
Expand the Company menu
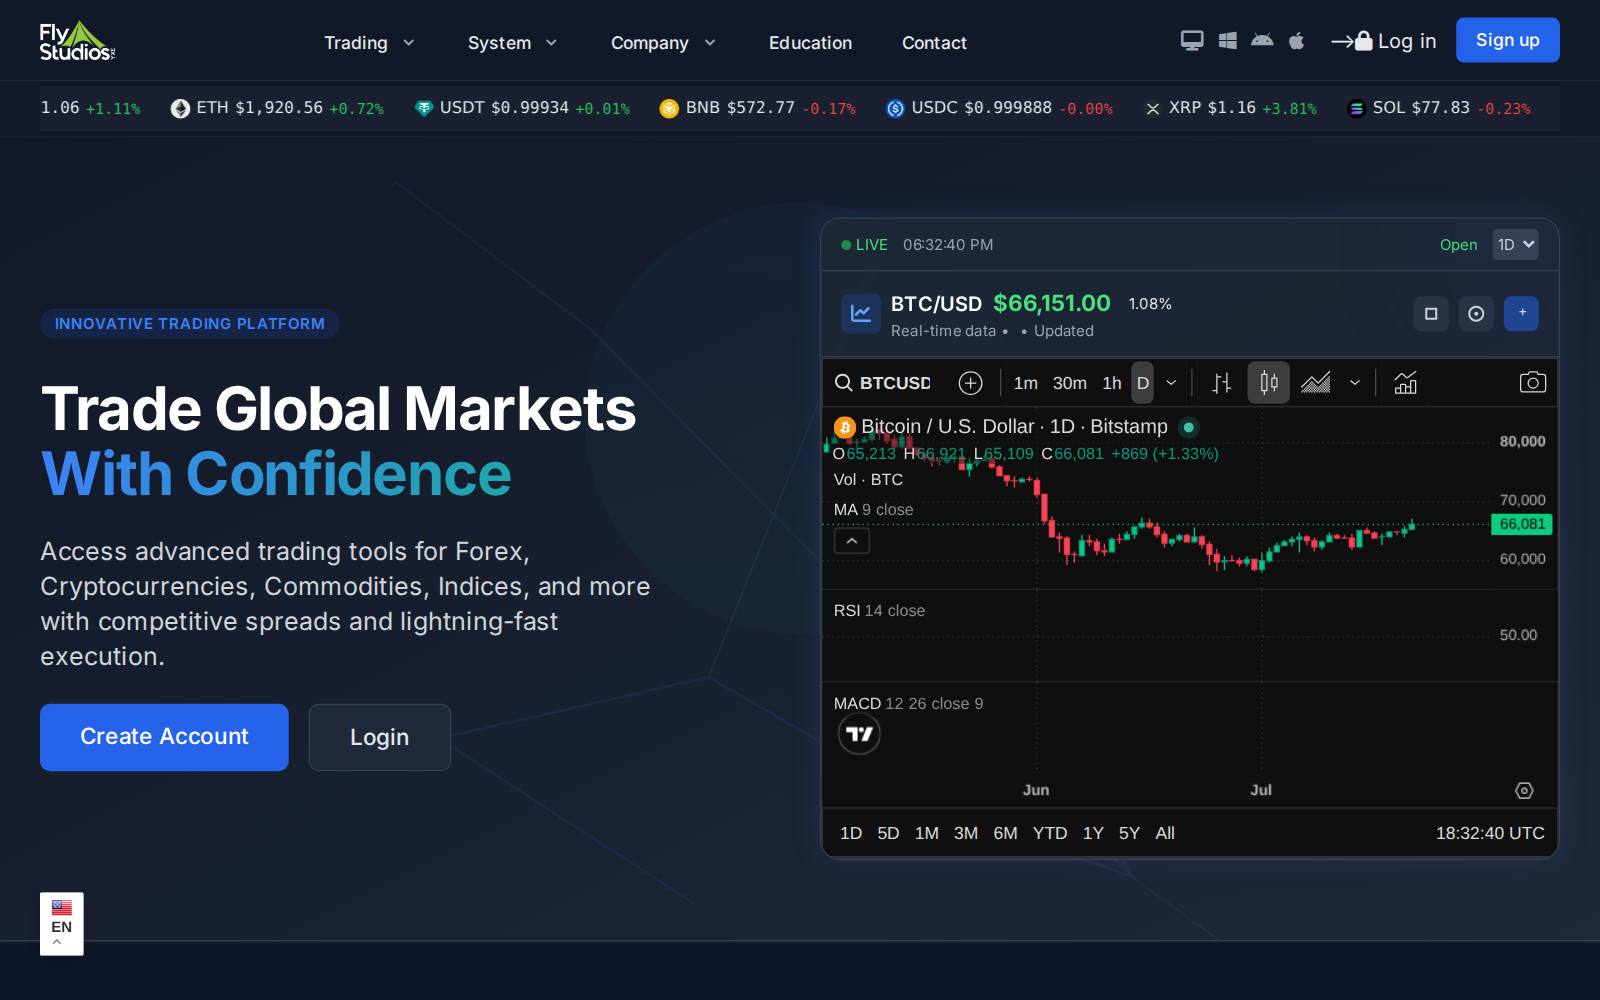pos(663,42)
